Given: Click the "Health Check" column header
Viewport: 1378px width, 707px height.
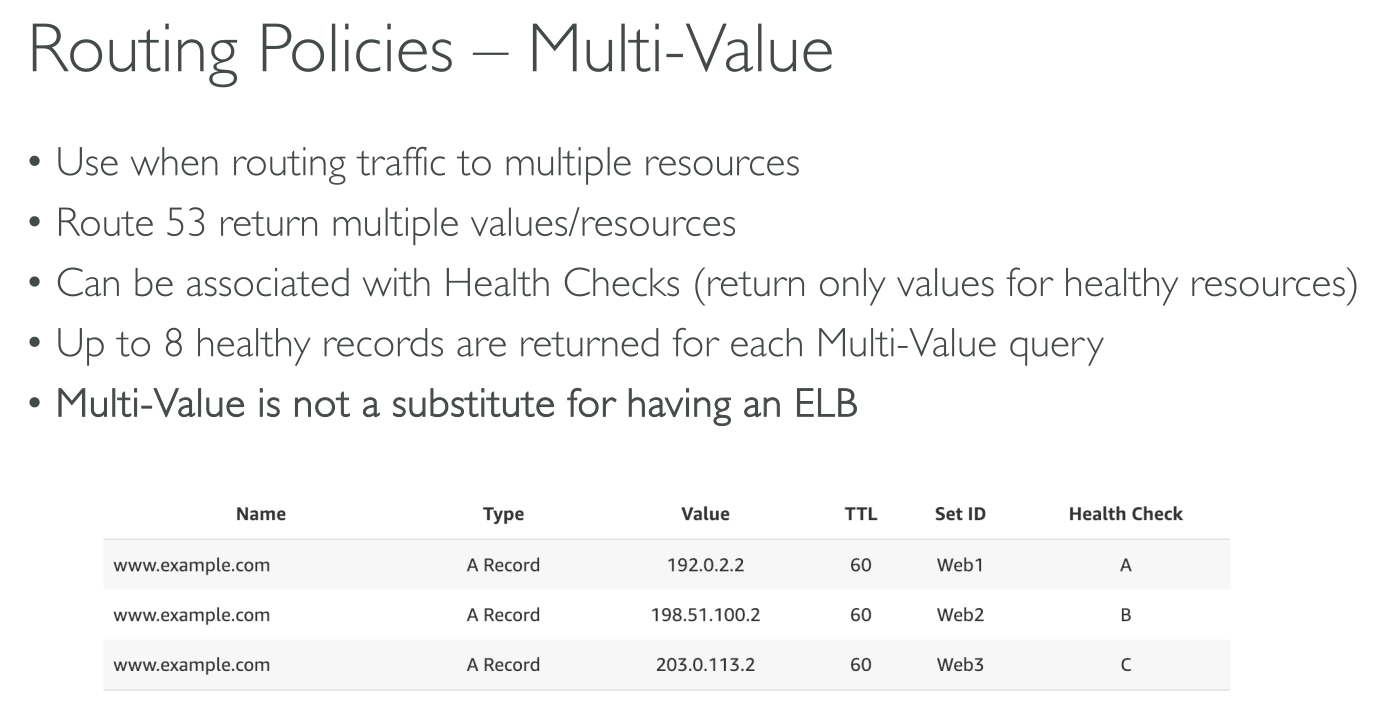Looking at the screenshot, I should coord(1125,514).
